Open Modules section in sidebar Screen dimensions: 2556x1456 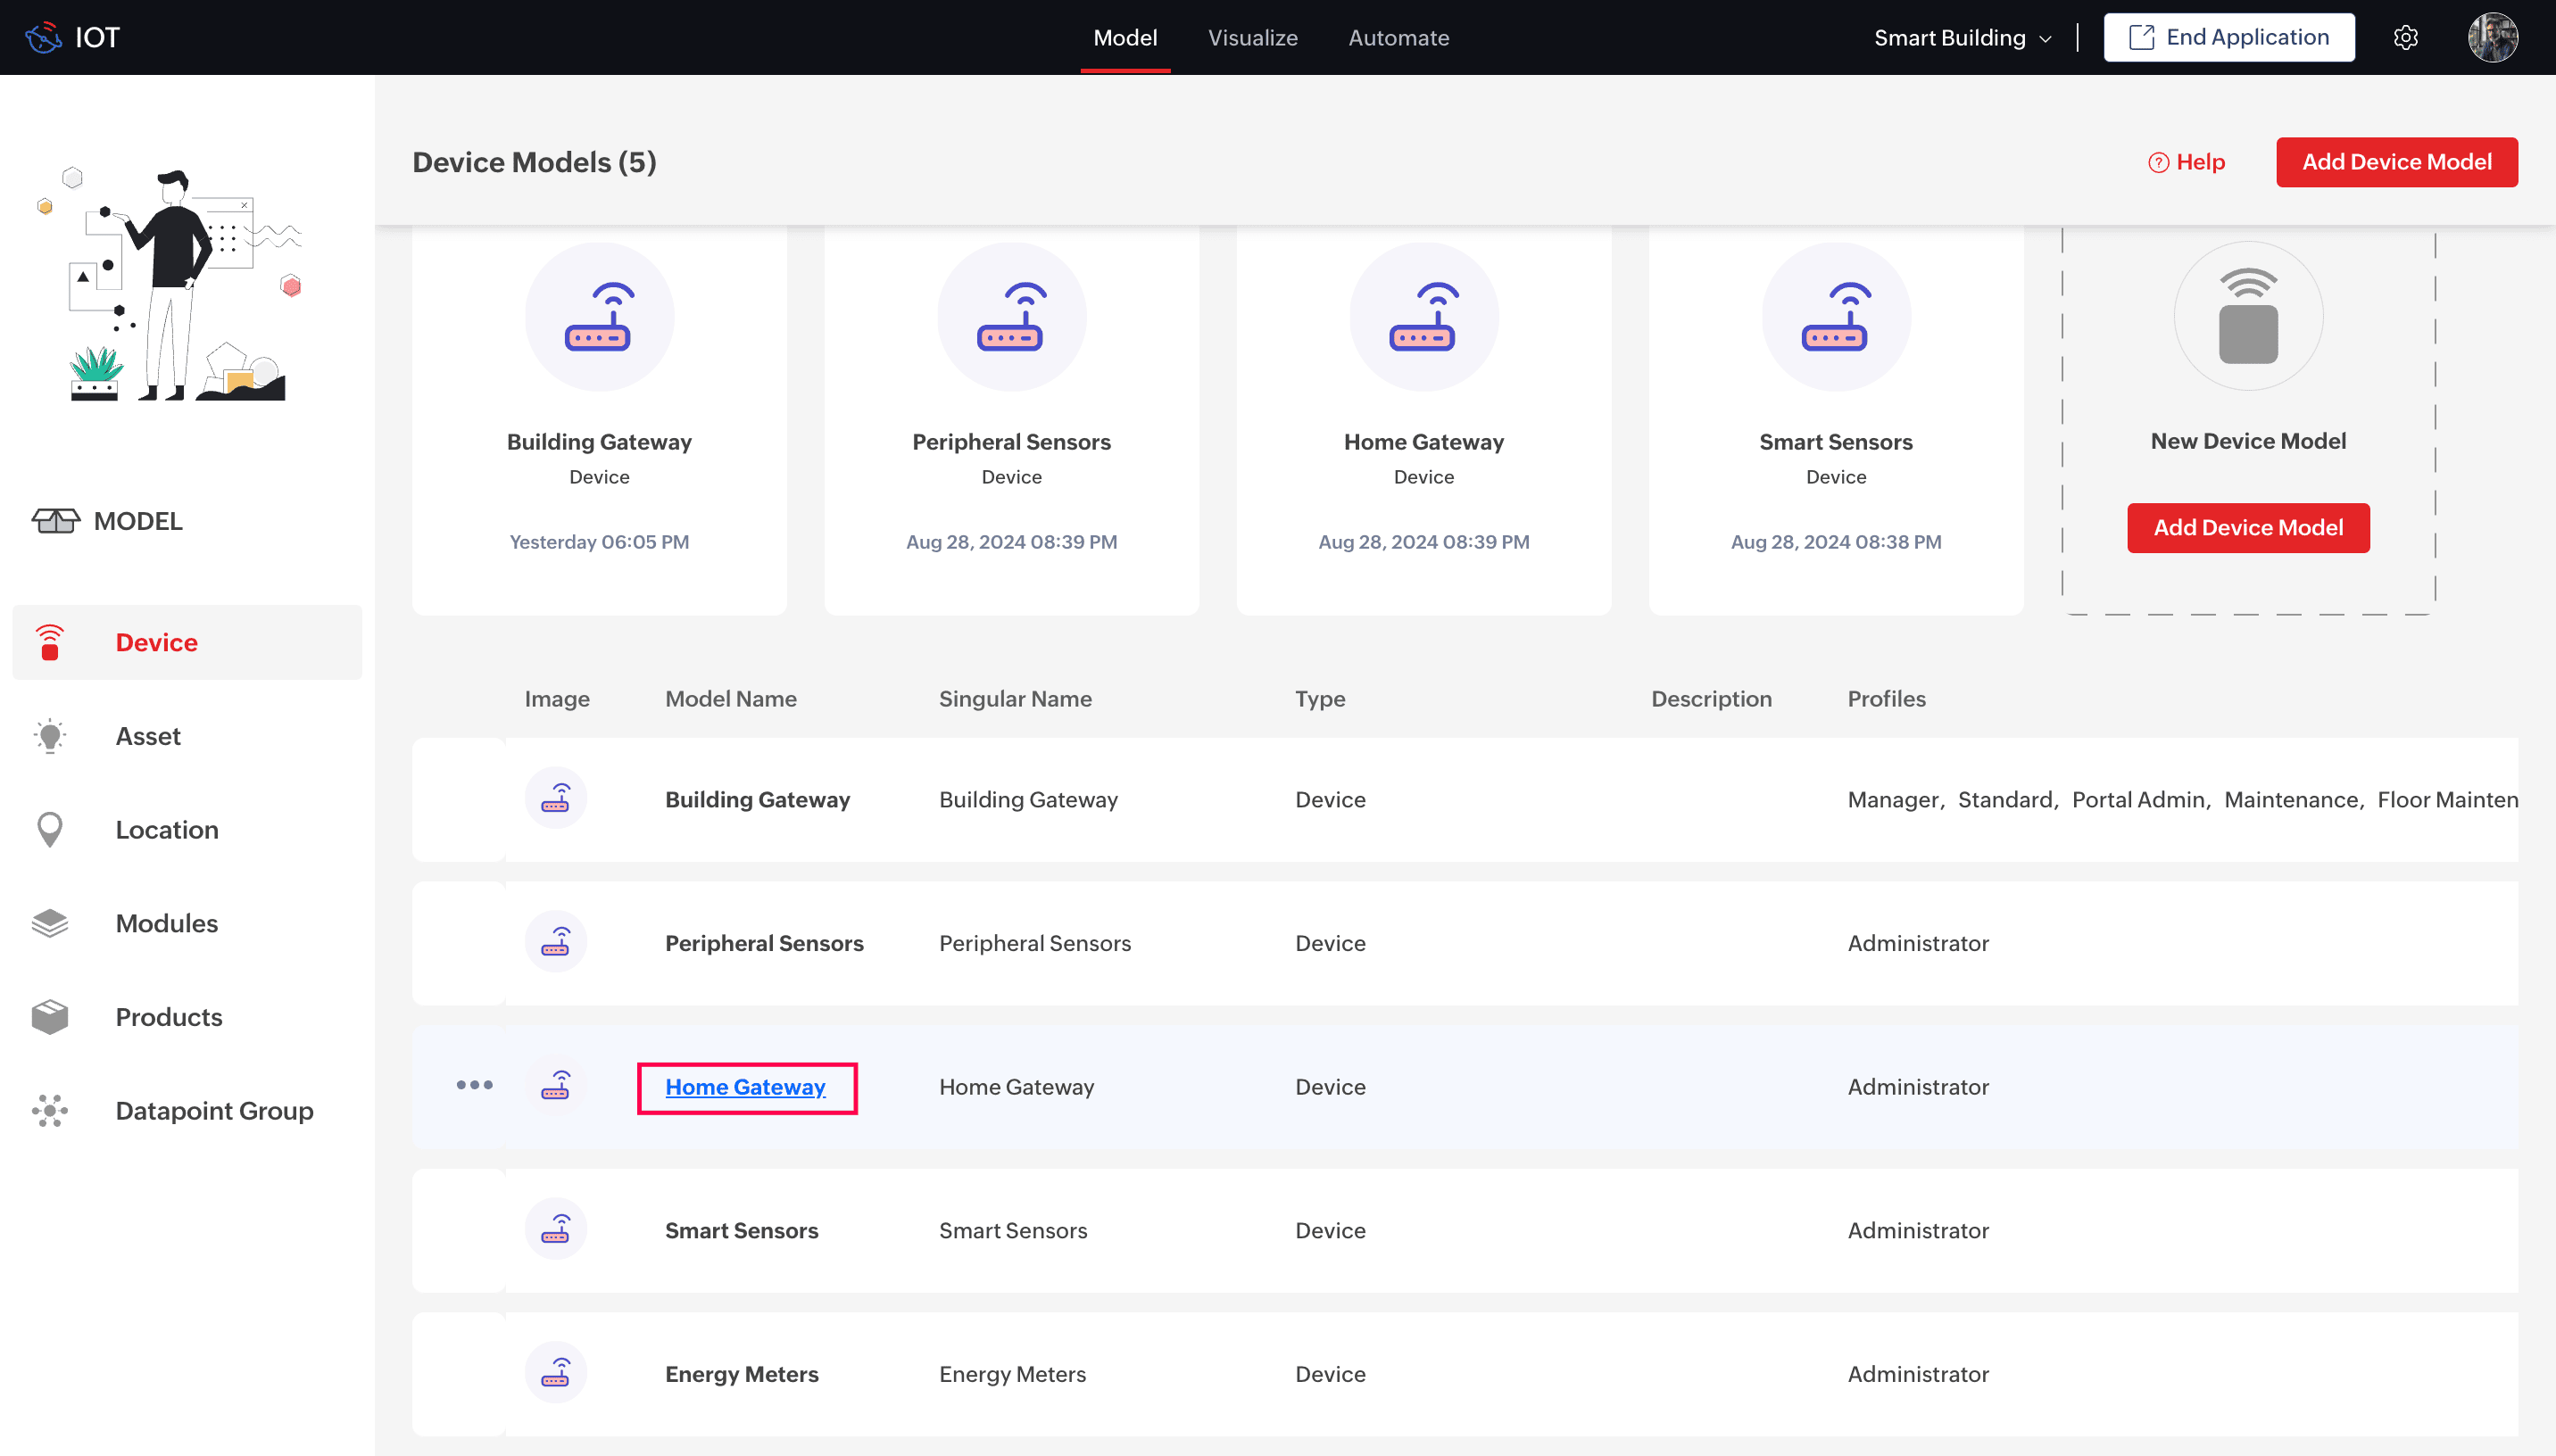coord(166,923)
